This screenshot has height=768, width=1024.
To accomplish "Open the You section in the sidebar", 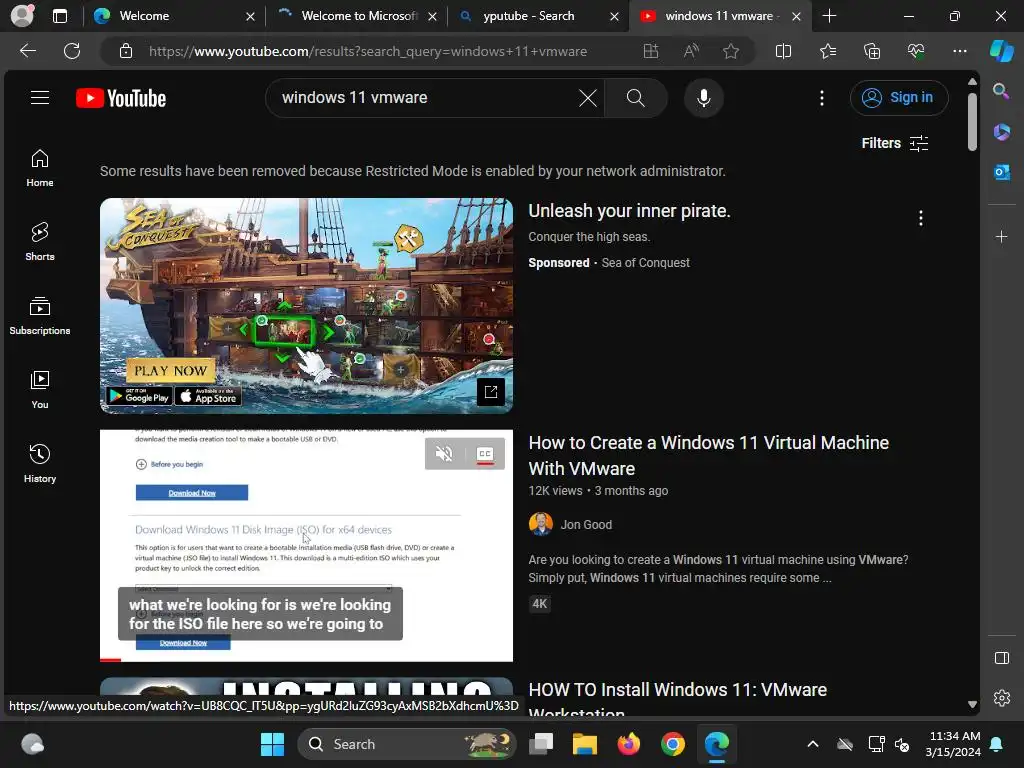I will [x=40, y=390].
